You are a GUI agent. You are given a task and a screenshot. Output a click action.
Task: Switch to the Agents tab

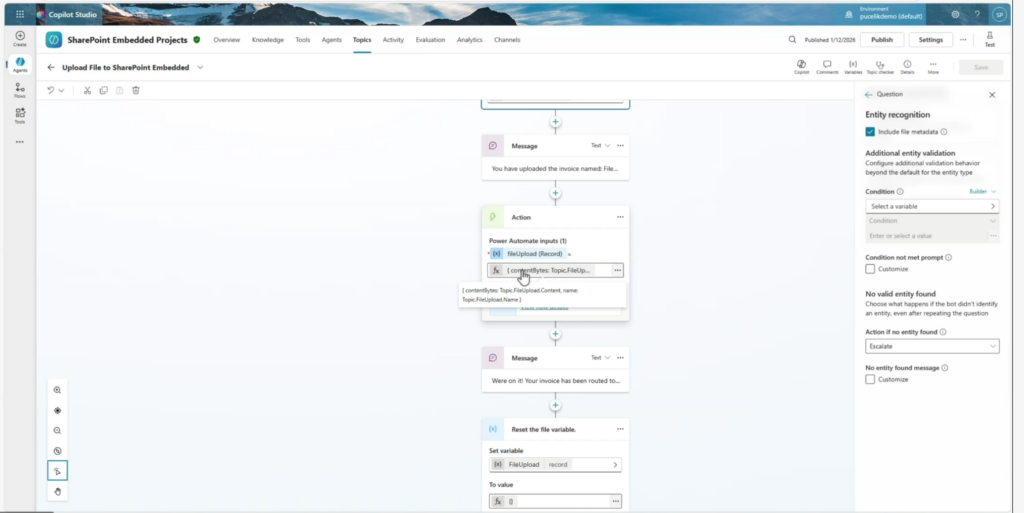click(x=331, y=40)
